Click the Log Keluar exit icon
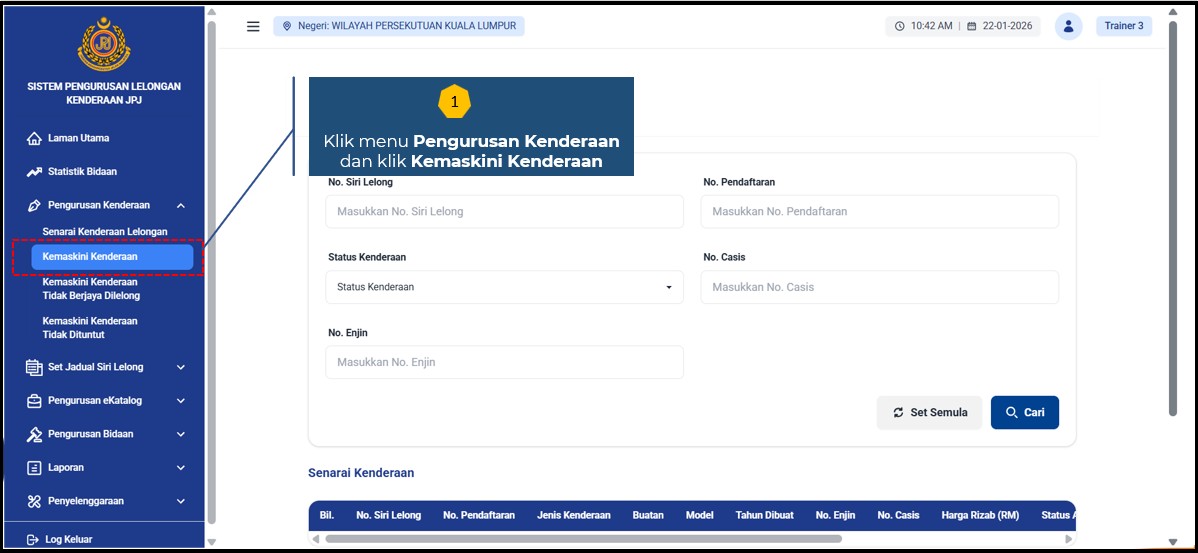Viewport: 1198px width, 553px height. (32, 540)
